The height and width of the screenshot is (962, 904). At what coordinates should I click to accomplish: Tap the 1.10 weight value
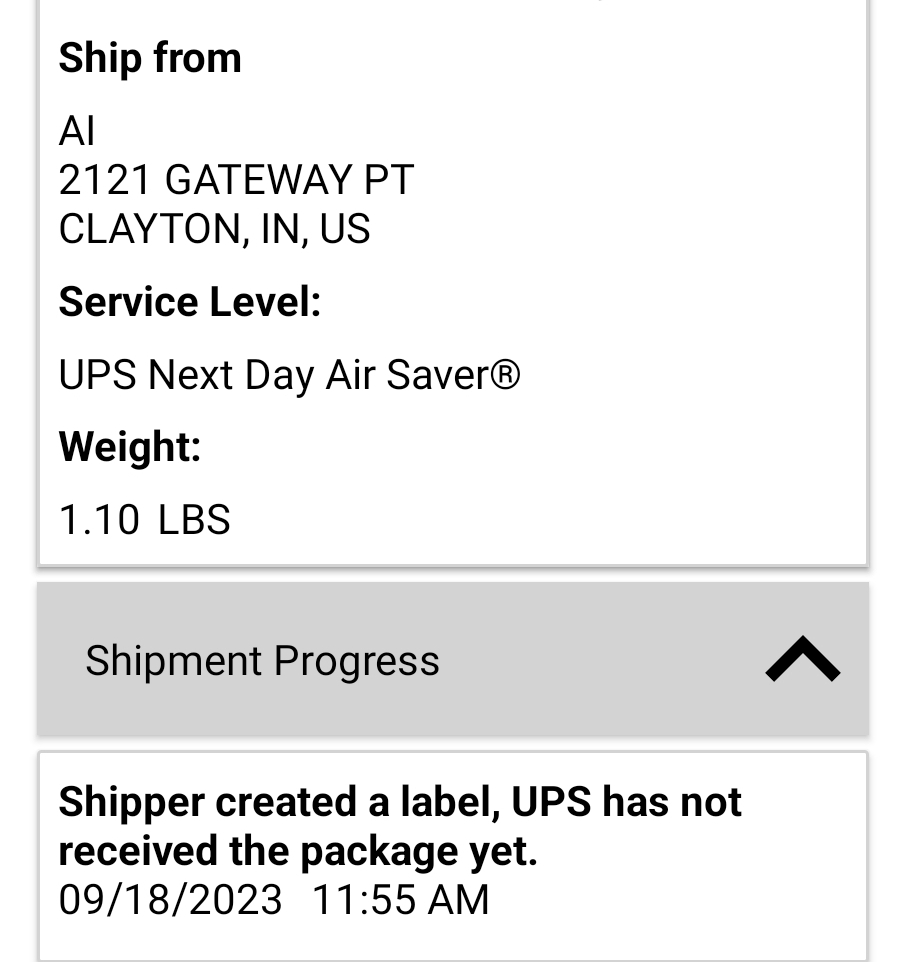[99, 520]
